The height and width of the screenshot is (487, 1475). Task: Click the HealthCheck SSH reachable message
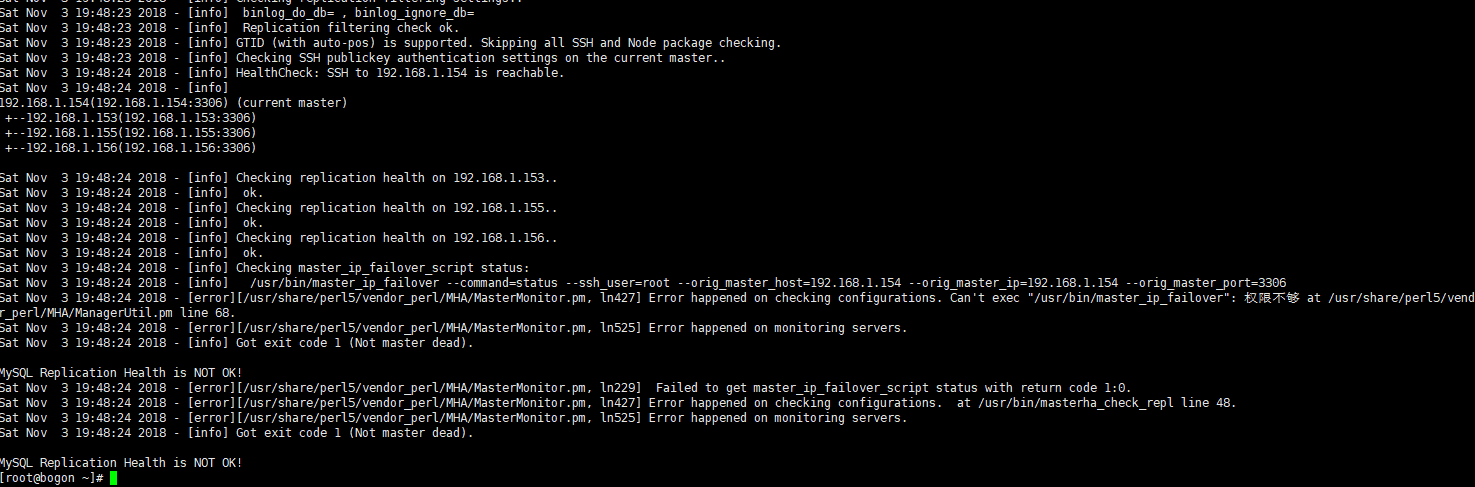click(x=400, y=73)
